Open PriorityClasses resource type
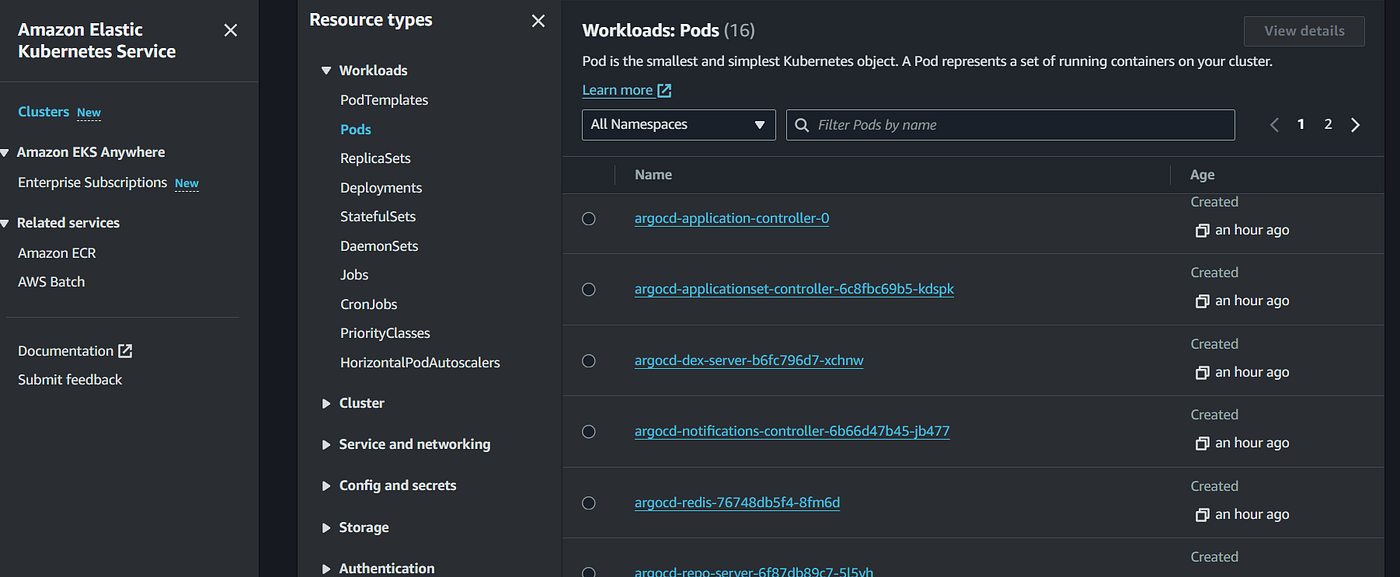 [x=385, y=333]
